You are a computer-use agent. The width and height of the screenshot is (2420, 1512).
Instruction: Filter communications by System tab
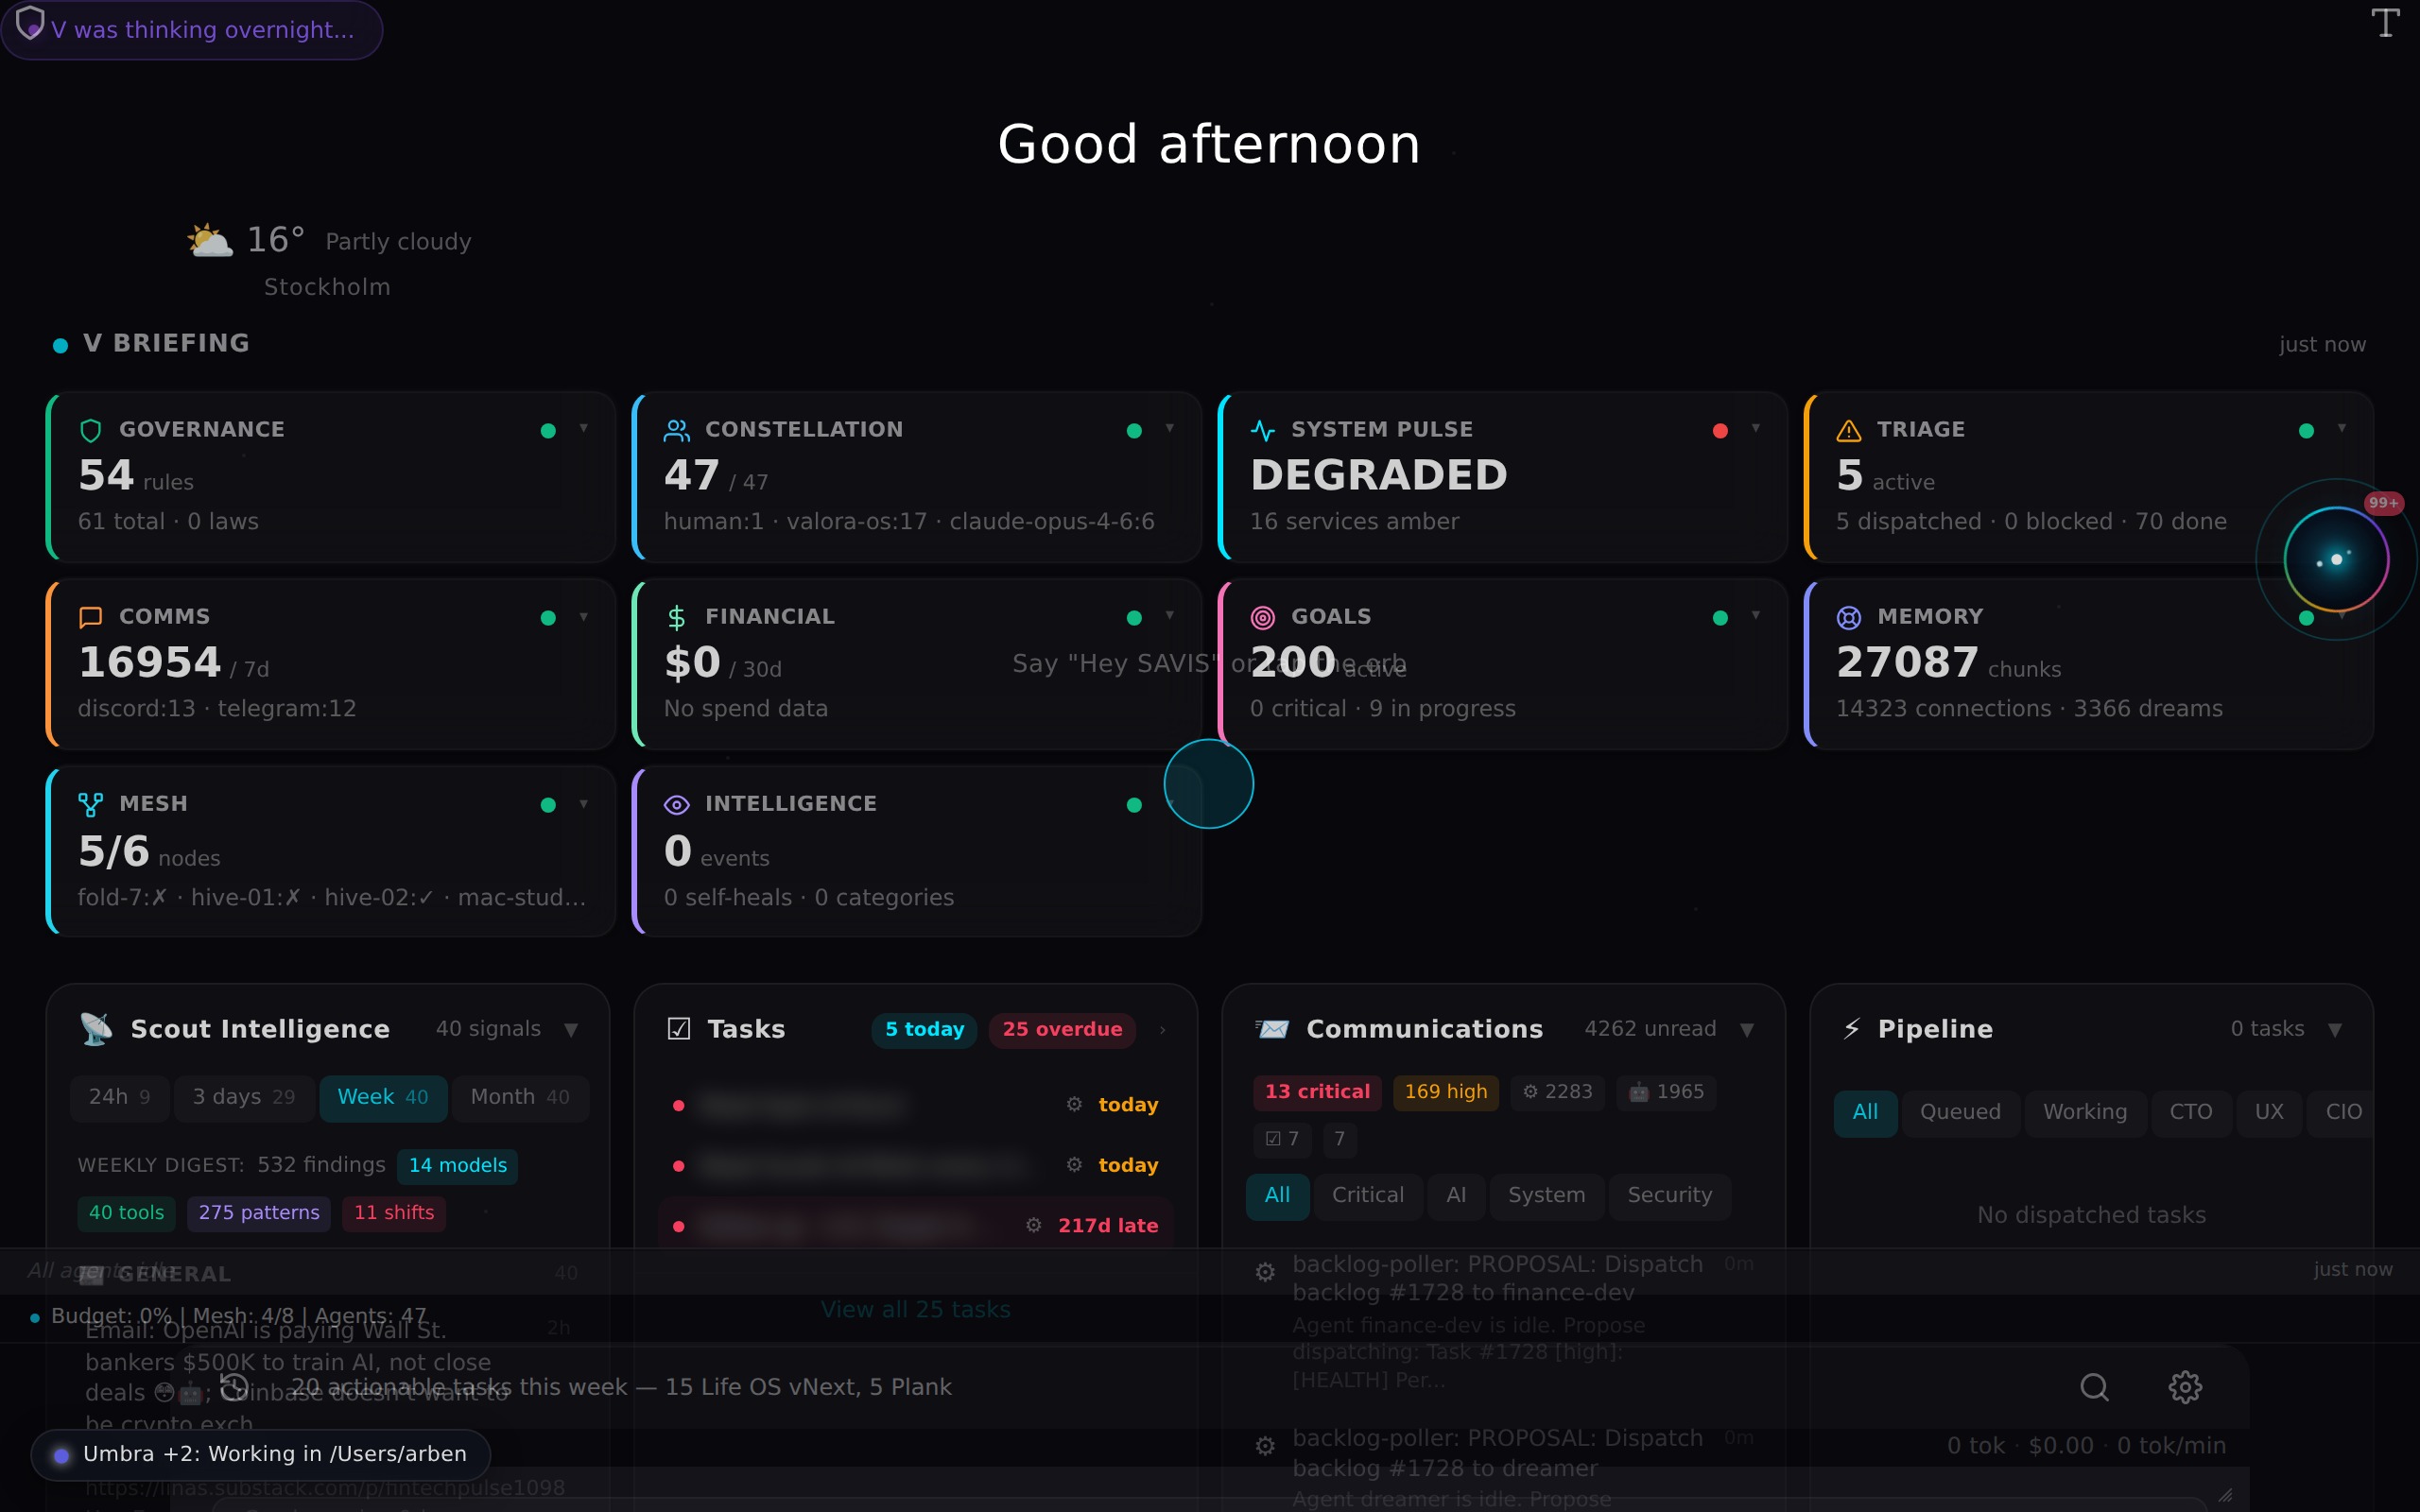click(x=1546, y=1196)
